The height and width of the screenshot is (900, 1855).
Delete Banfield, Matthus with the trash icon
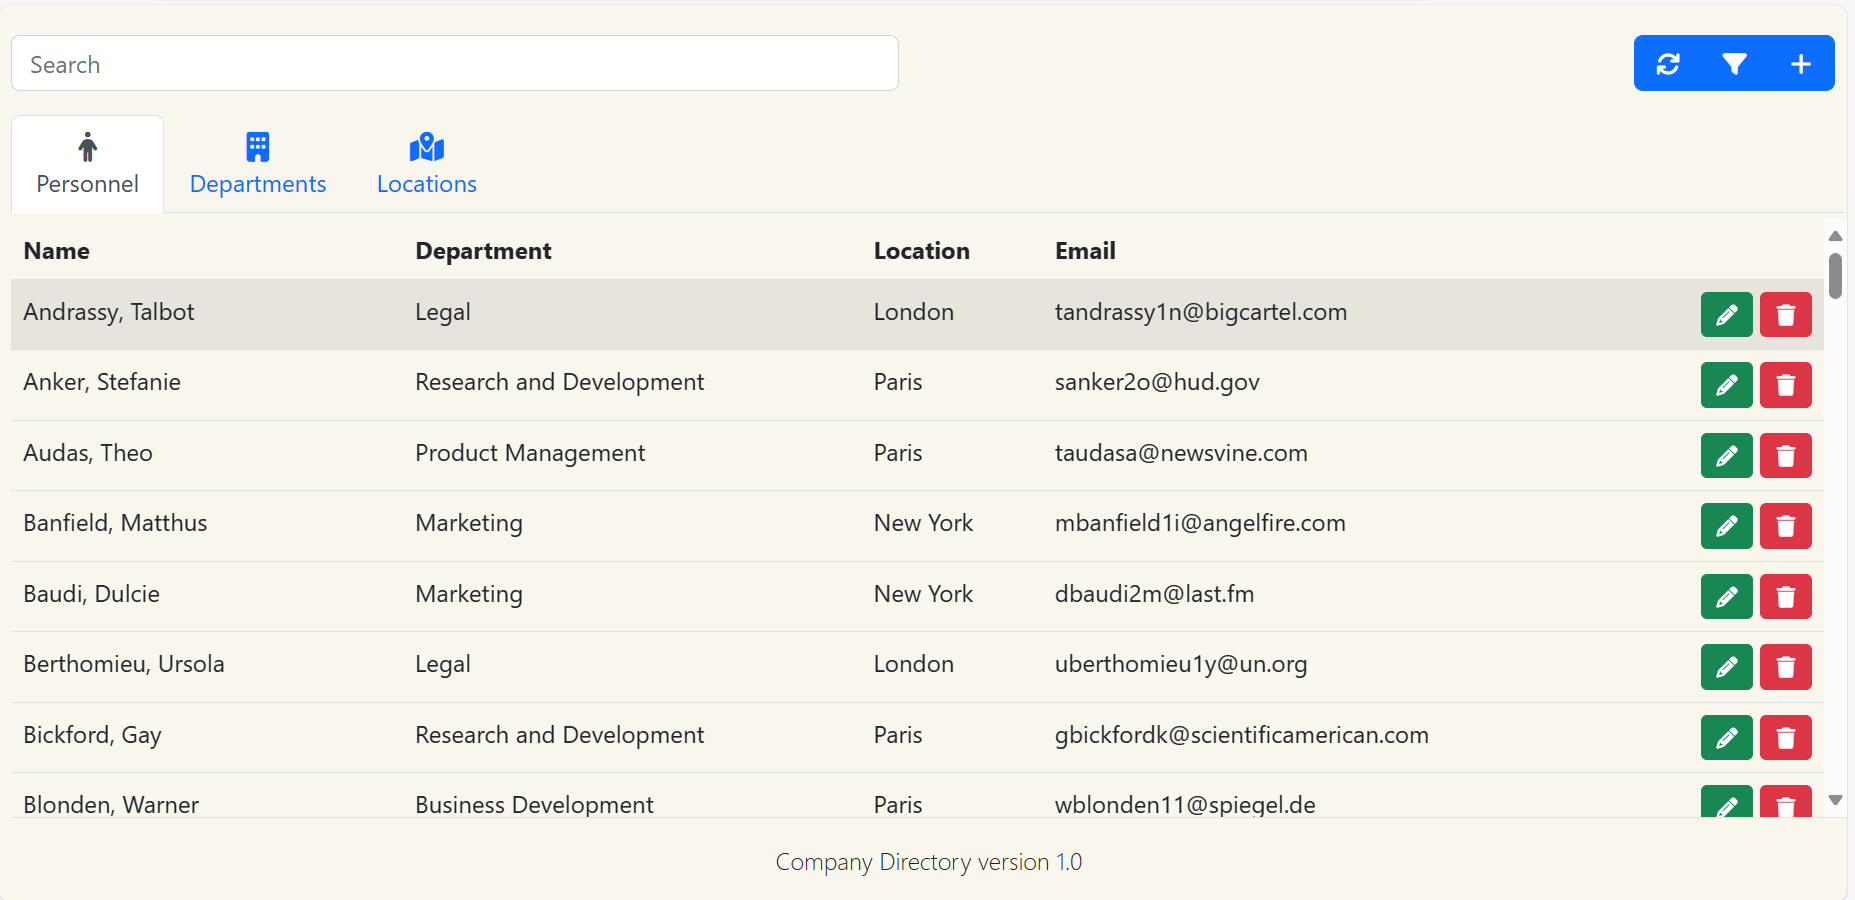[1785, 526]
